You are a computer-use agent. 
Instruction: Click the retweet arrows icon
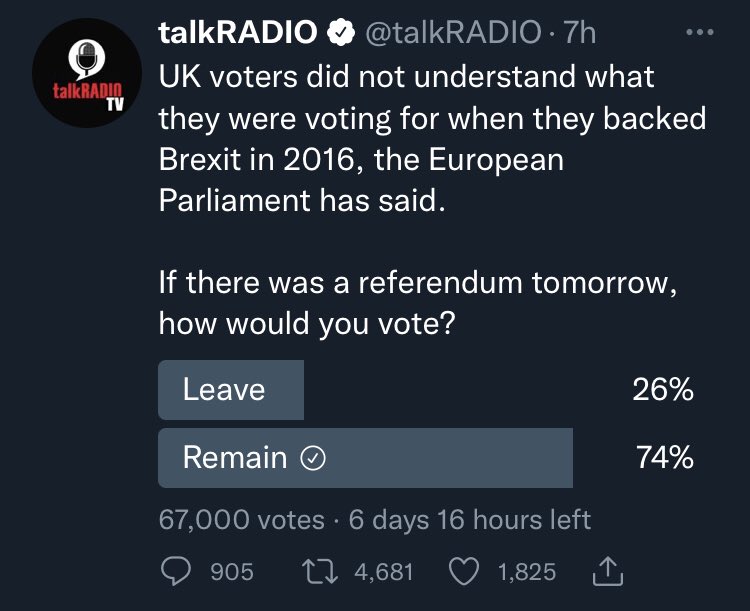click(320, 572)
